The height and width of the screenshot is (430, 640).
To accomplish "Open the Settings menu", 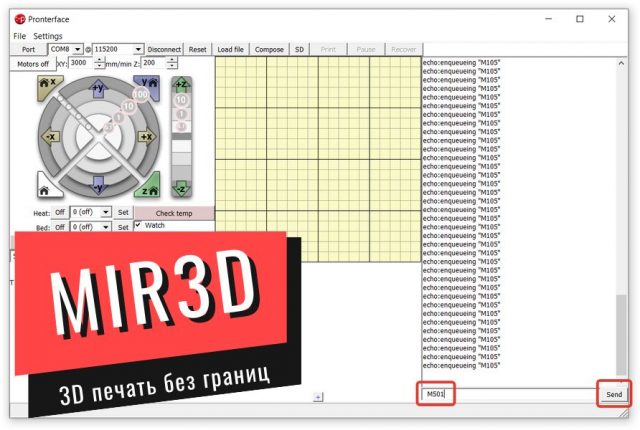I will tap(48, 36).
